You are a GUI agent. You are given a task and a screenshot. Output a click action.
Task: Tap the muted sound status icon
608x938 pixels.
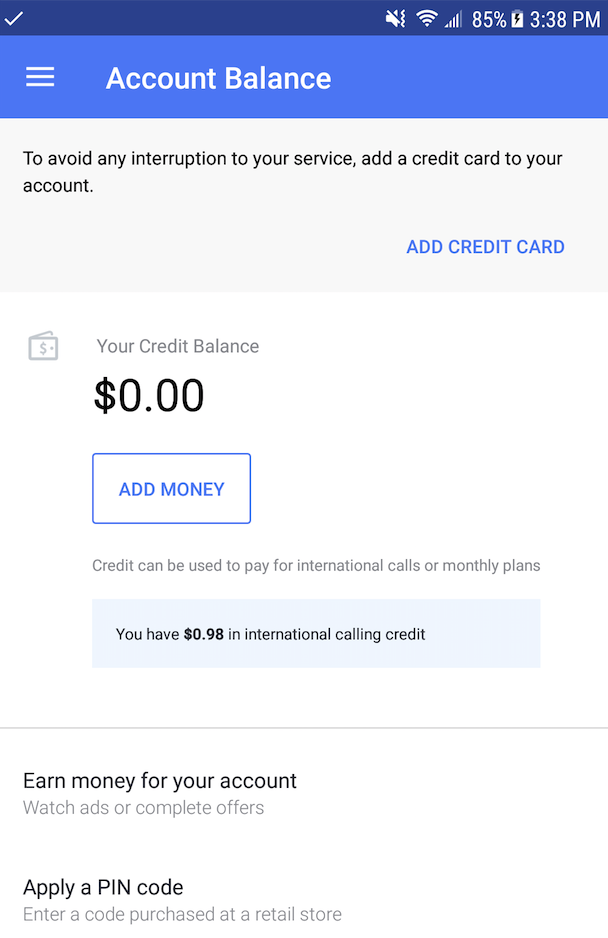click(395, 18)
